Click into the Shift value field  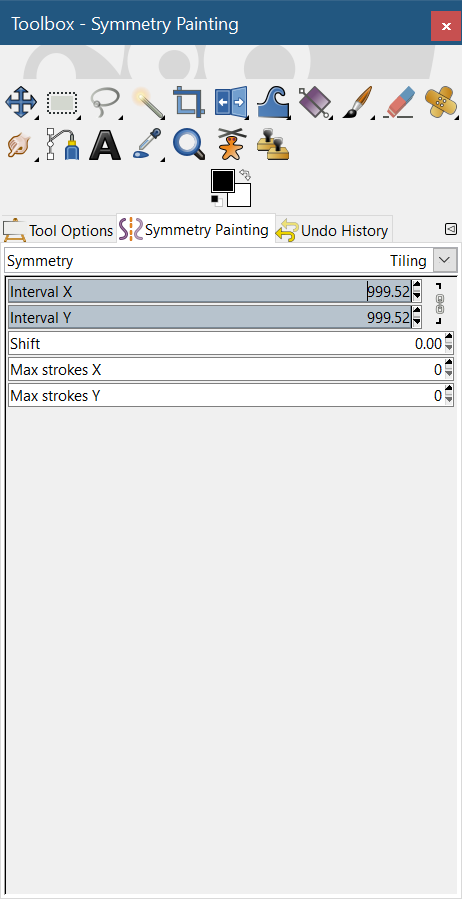click(x=226, y=344)
